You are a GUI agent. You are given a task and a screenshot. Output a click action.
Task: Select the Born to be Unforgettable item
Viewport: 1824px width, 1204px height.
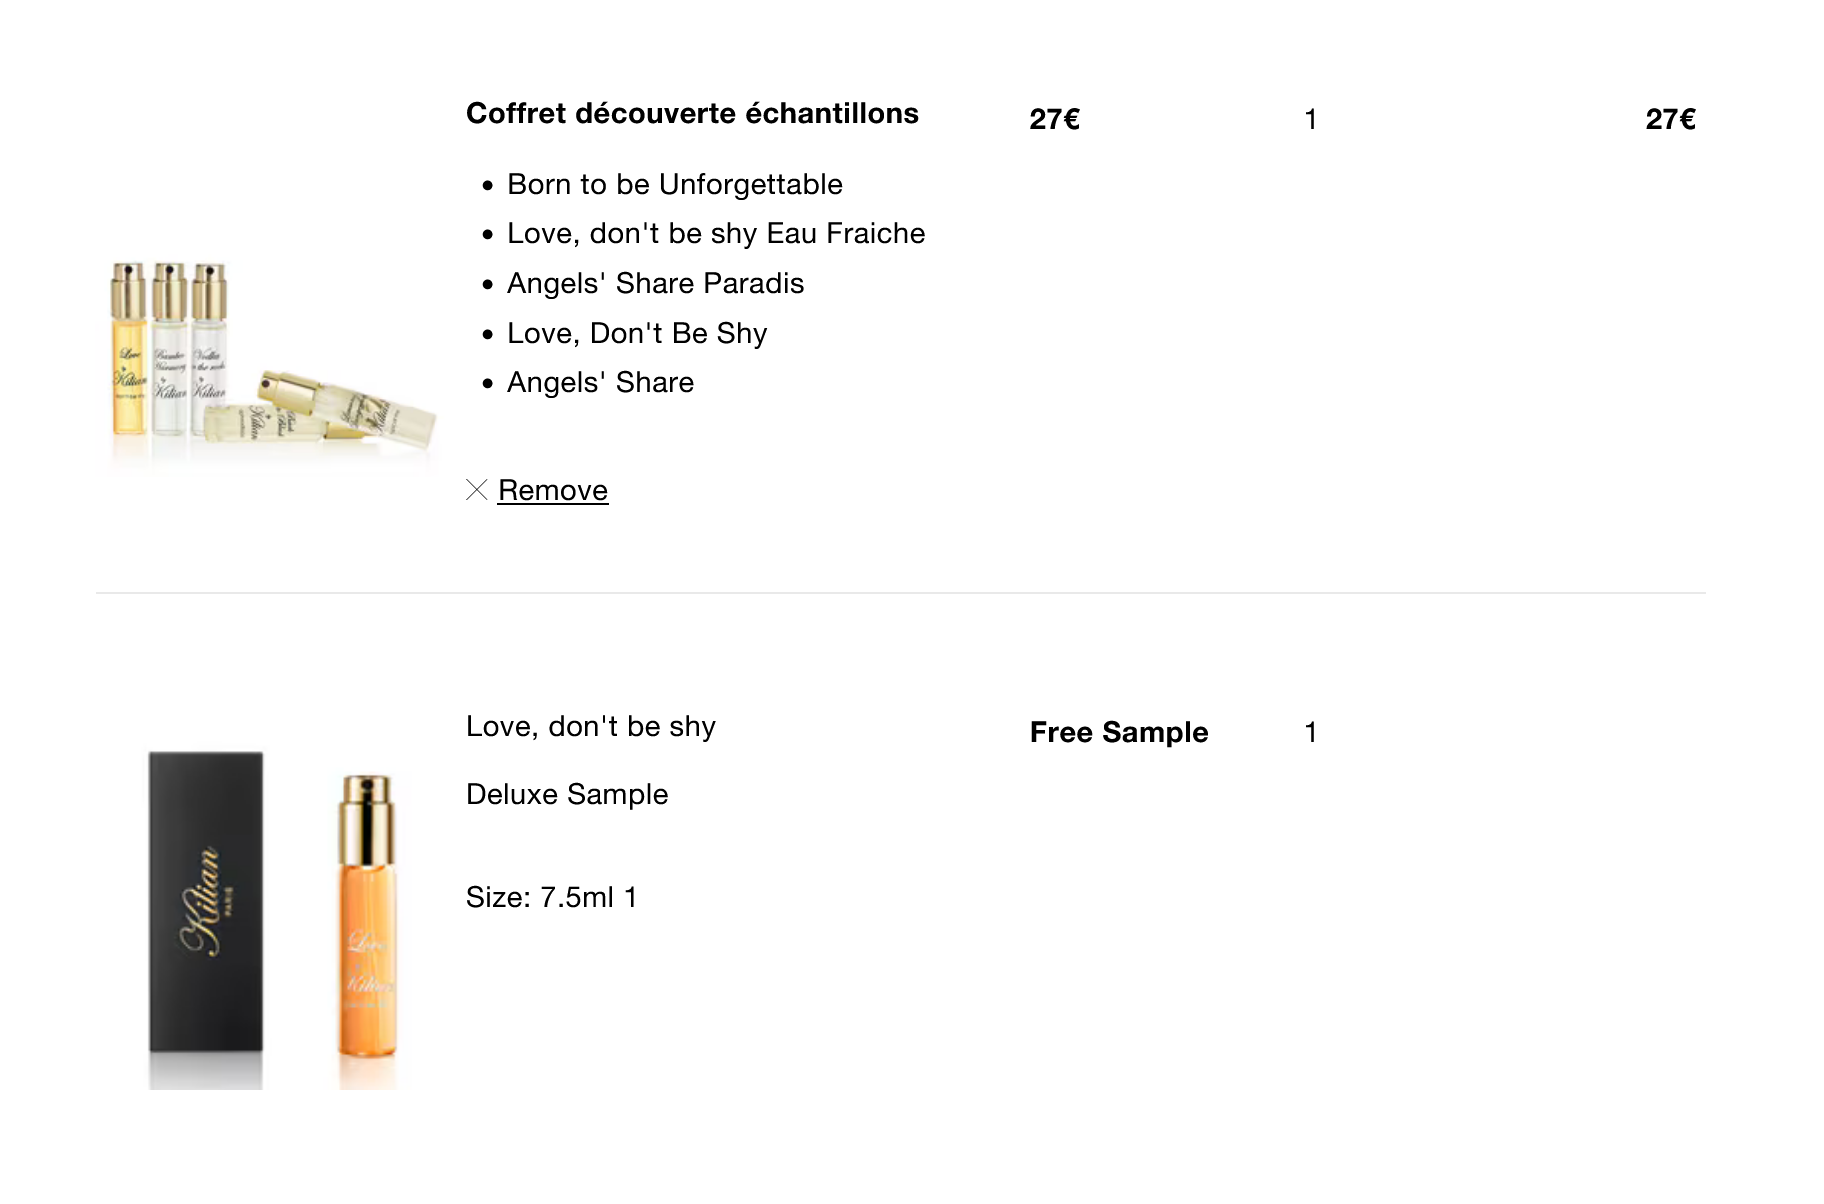click(x=675, y=185)
